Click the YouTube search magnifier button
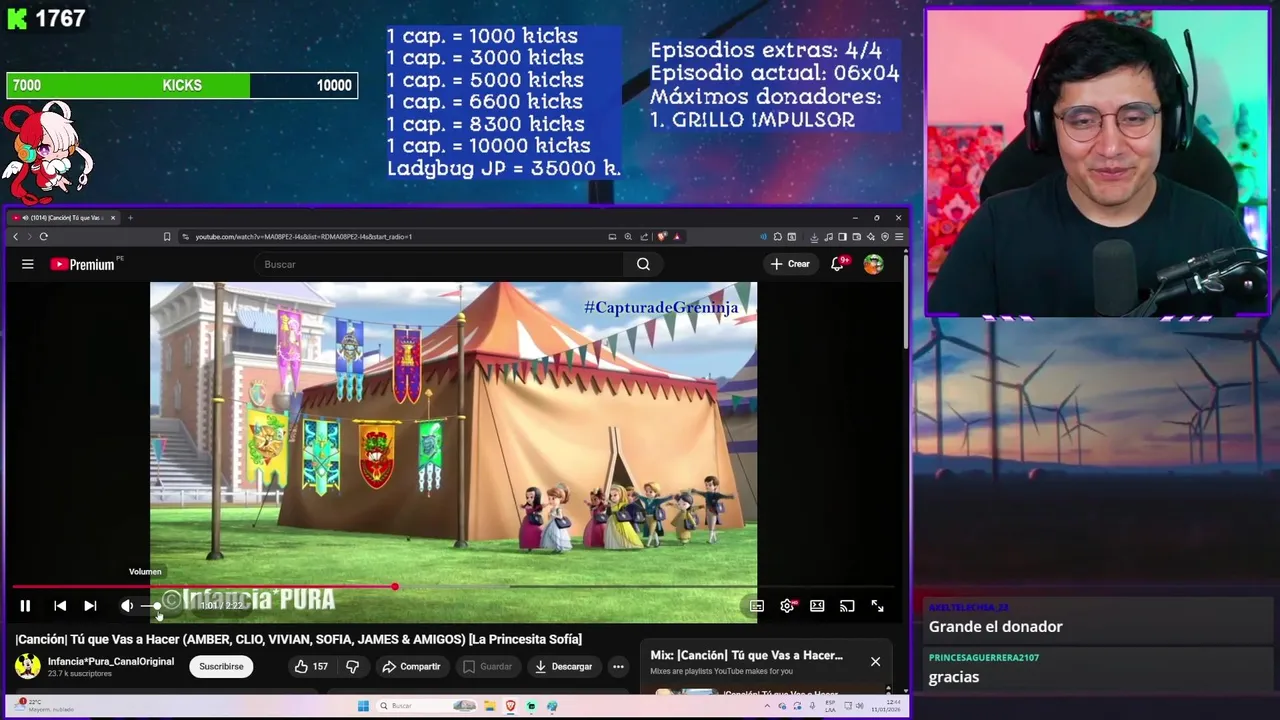This screenshot has width=1280, height=720. coord(643,264)
